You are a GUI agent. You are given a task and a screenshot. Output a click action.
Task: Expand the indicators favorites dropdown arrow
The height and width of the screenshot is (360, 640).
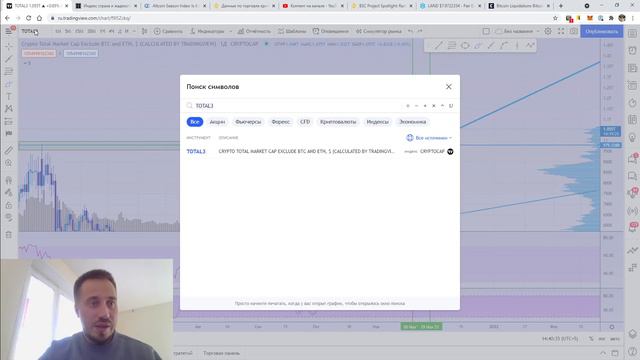pyautogui.click(x=231, y=31)
